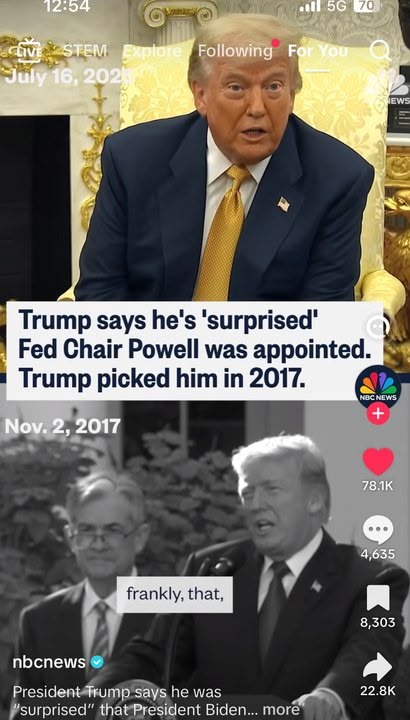The image size is (410, 720).
Task: Open the NBC News profile avatar
Action: point(378,388)
